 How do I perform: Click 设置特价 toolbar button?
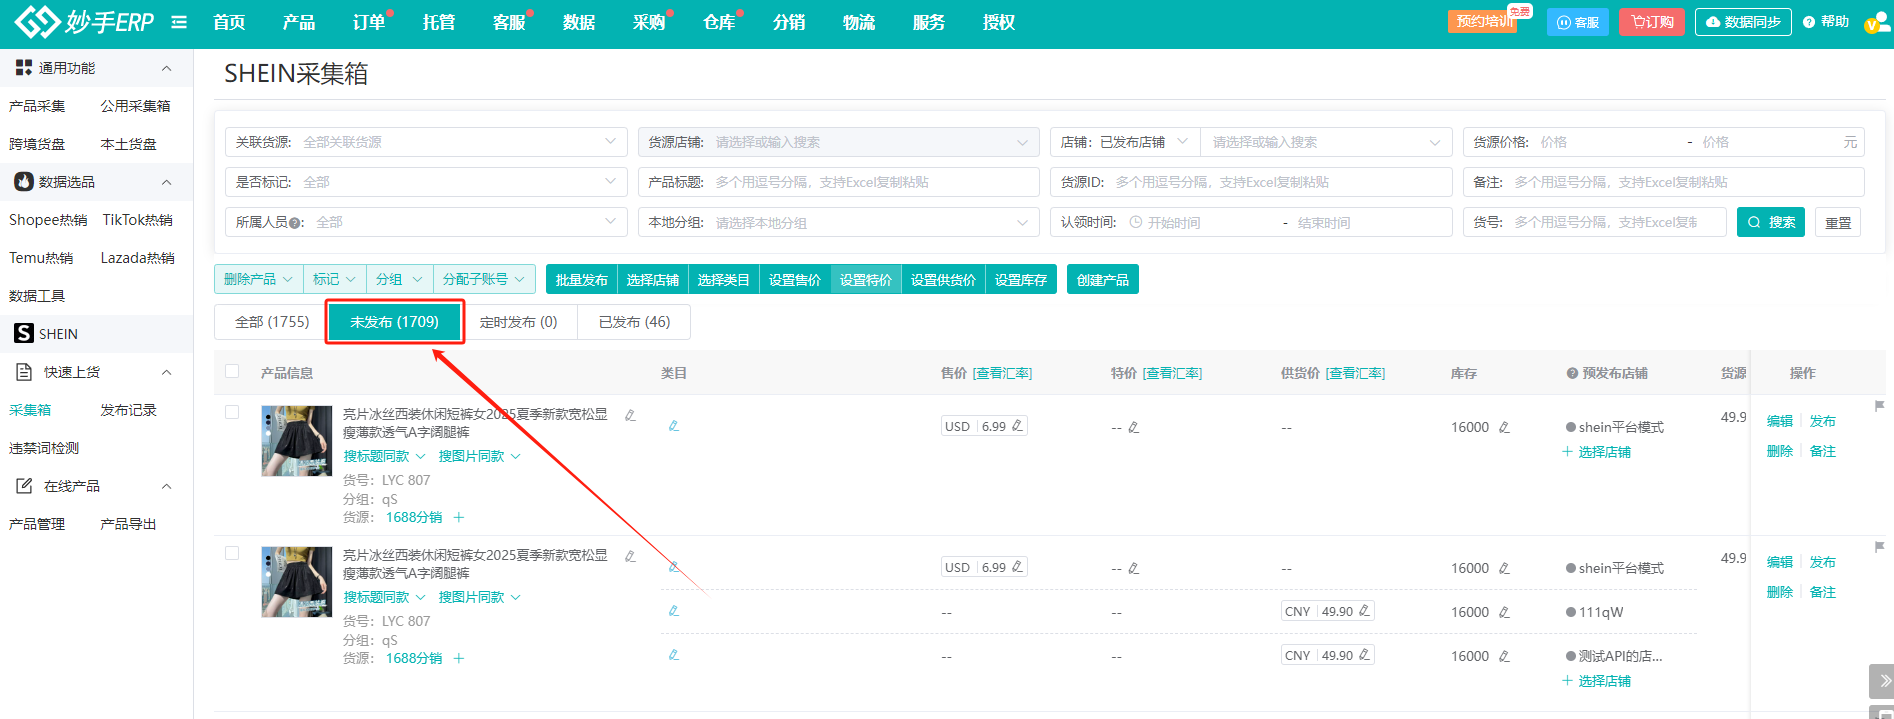[x=865, y=279]
